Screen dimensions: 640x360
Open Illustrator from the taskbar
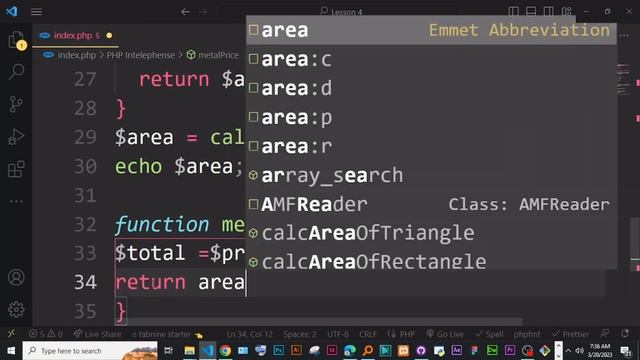tap(296, 351)
